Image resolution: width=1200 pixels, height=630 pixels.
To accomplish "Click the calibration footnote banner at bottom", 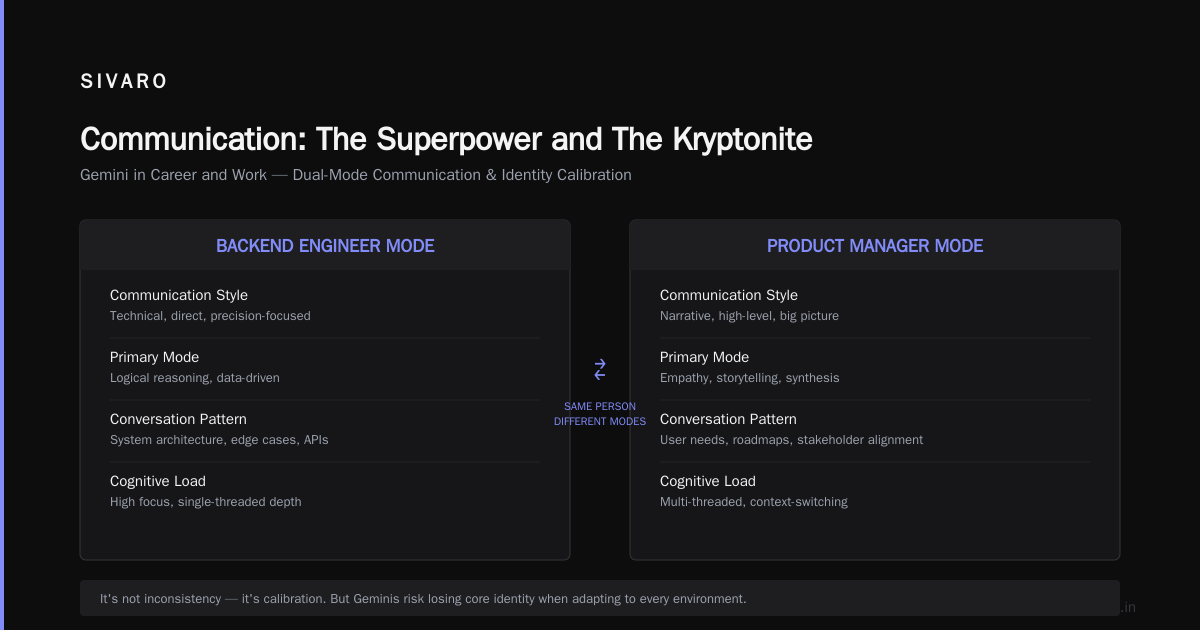I will coord(600,598).
